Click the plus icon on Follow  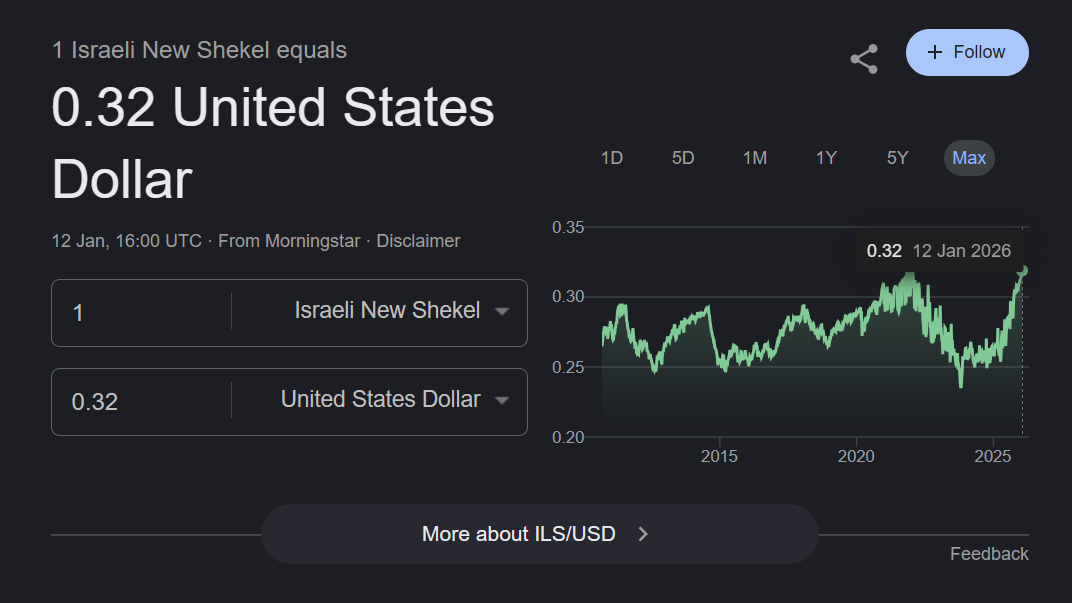click(935, 52)
